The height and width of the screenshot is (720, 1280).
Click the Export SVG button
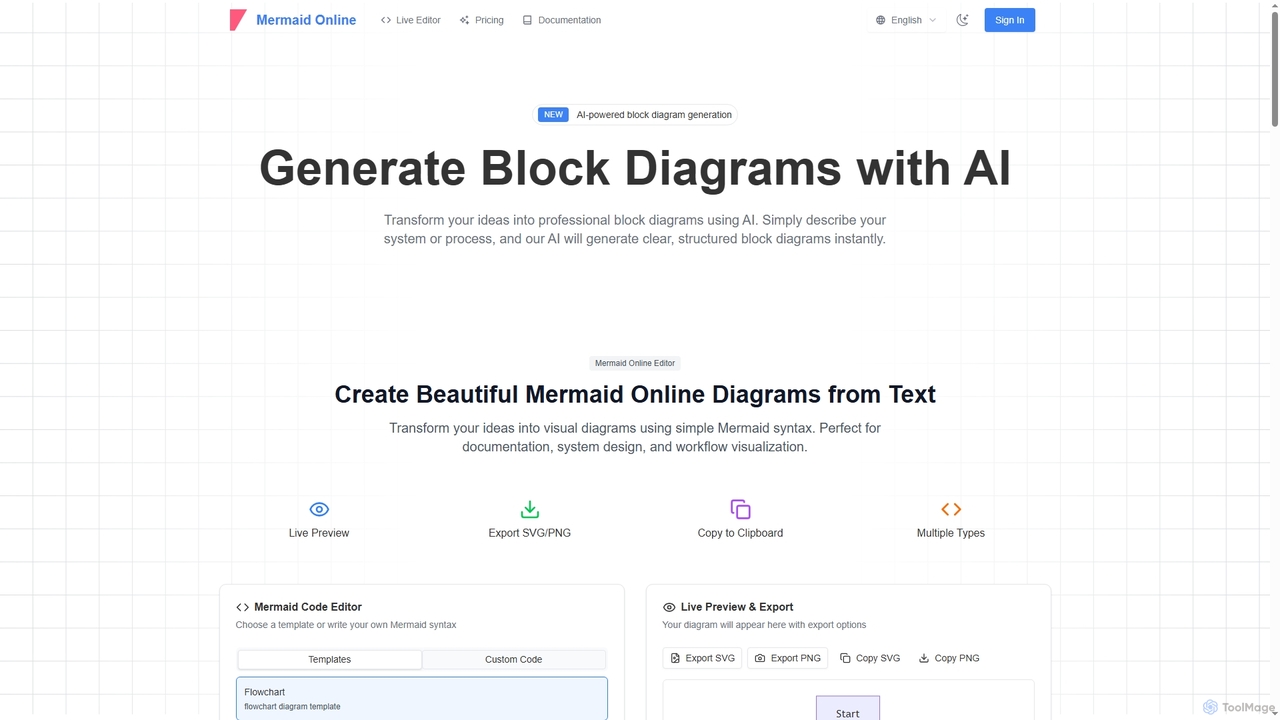tap(702, 658)
